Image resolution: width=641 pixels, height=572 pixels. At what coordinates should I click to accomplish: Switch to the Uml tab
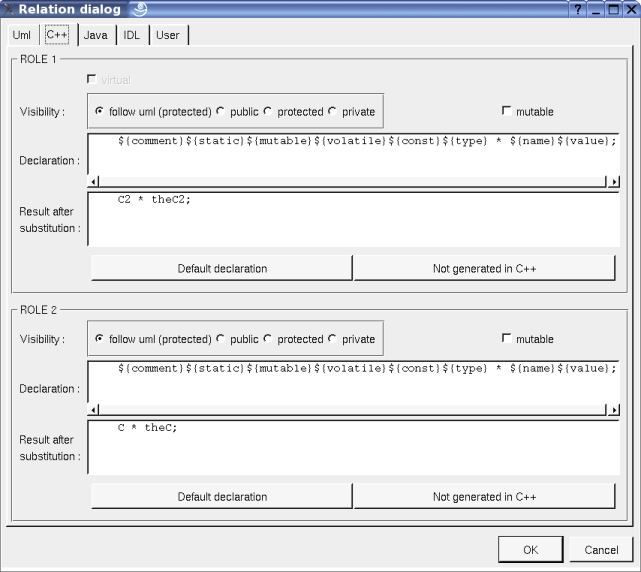pos(23,35)
